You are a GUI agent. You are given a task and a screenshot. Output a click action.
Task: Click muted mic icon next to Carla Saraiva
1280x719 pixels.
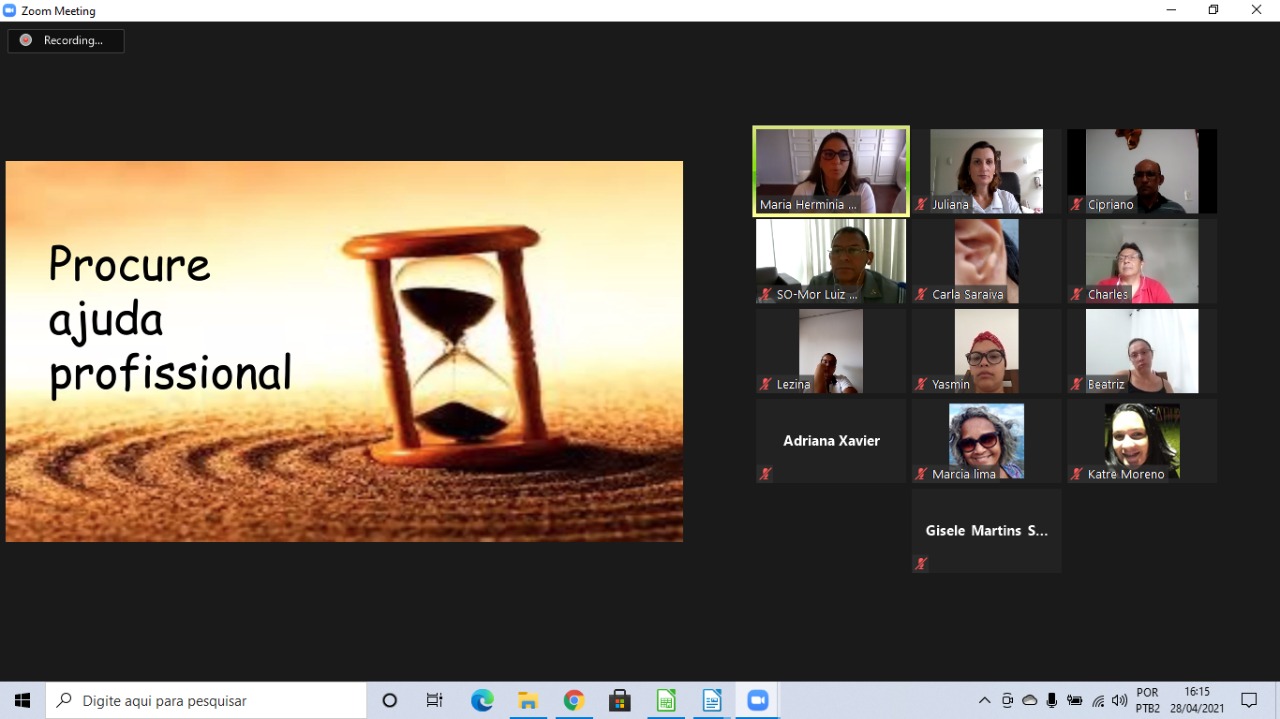921,294
